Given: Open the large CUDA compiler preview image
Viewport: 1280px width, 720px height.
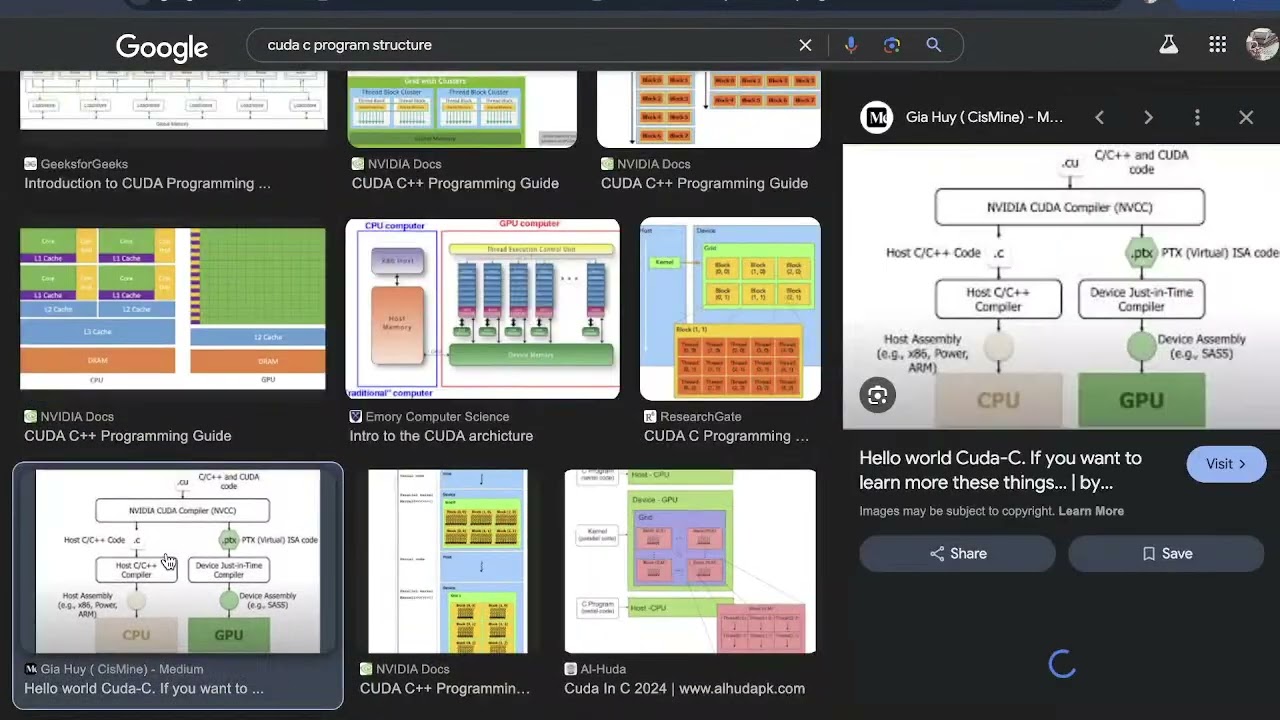Looking at the screenshot, I should coord(1061,287).
